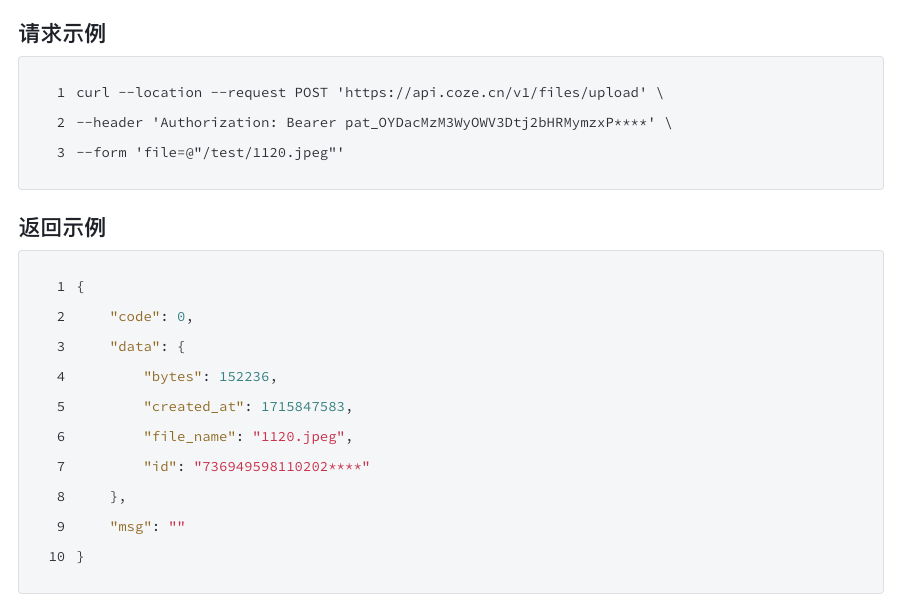Click the "code" key in the response
900x608 pixels.
click(x=135, y=317)
